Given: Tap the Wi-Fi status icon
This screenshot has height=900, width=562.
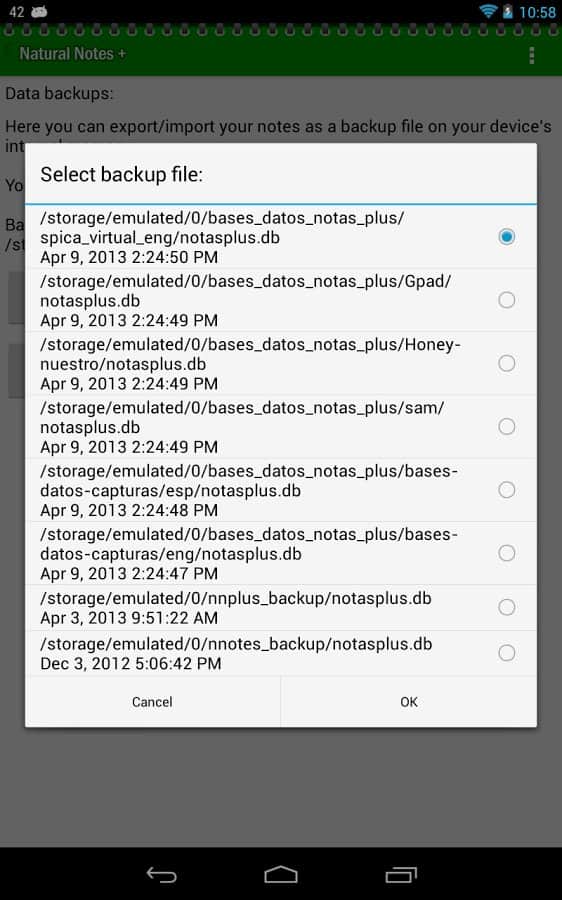Looking at the screenshot, I should click(x=489, y=11).
